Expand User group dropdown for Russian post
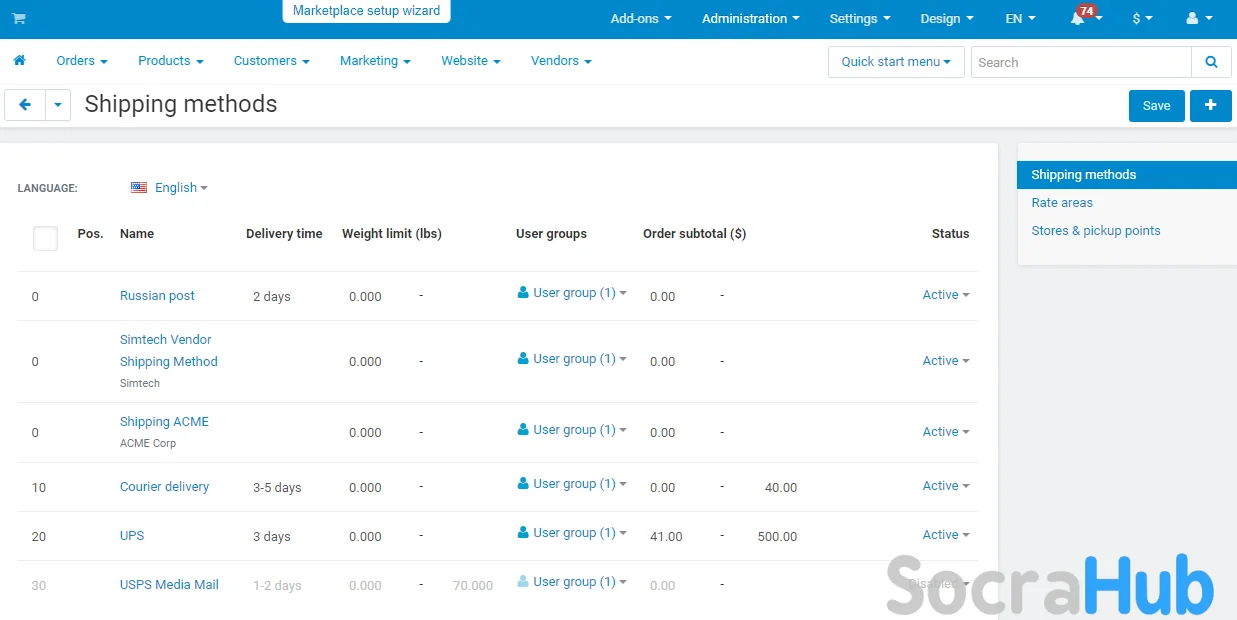This screenshot has height=620, width=1237. click(573, 293)
